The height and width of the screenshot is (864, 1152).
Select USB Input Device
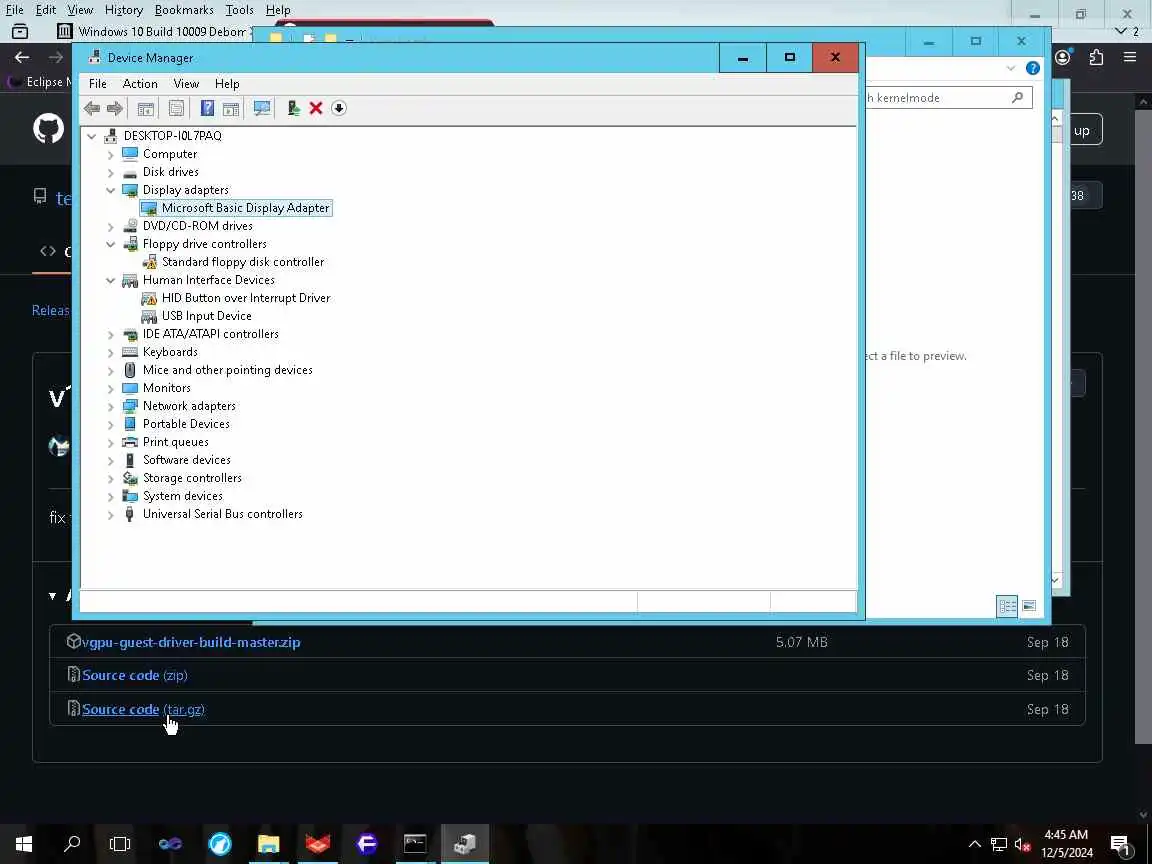coord(206,316)
